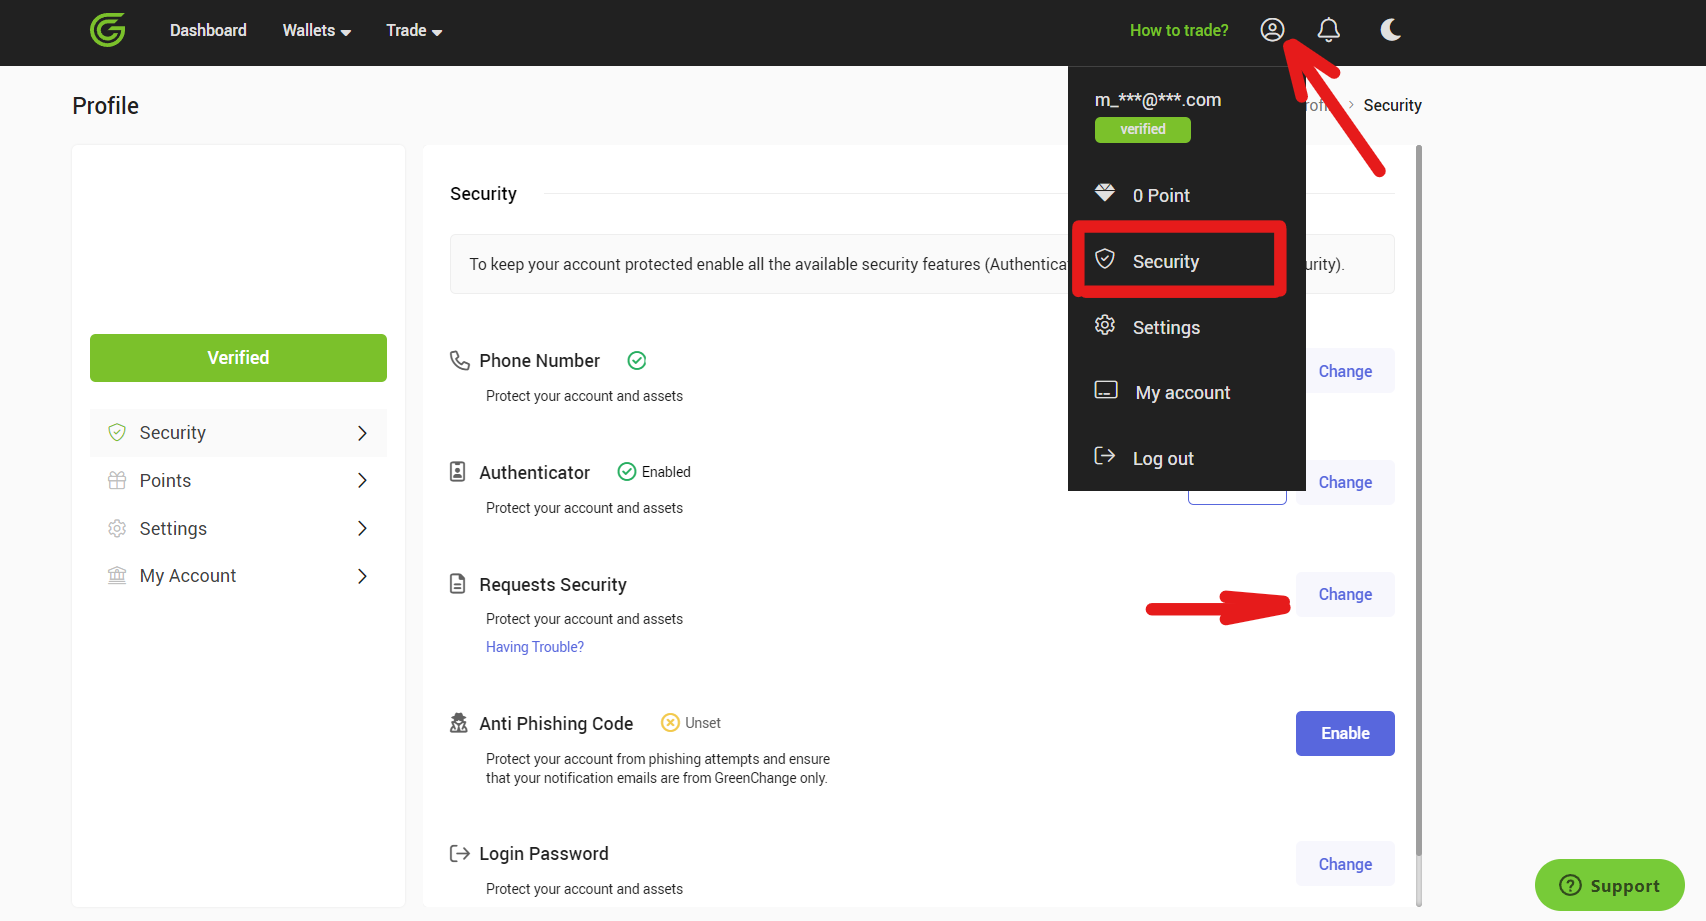1706x921 pixels.
Task: Click the green Verified button
Action: click(x=238, y=358)
